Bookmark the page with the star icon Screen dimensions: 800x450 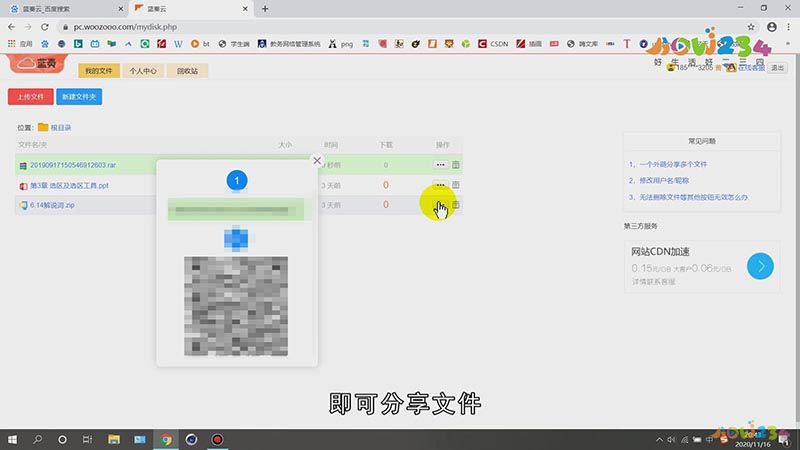pyautogui.click(x=751, y=27)
